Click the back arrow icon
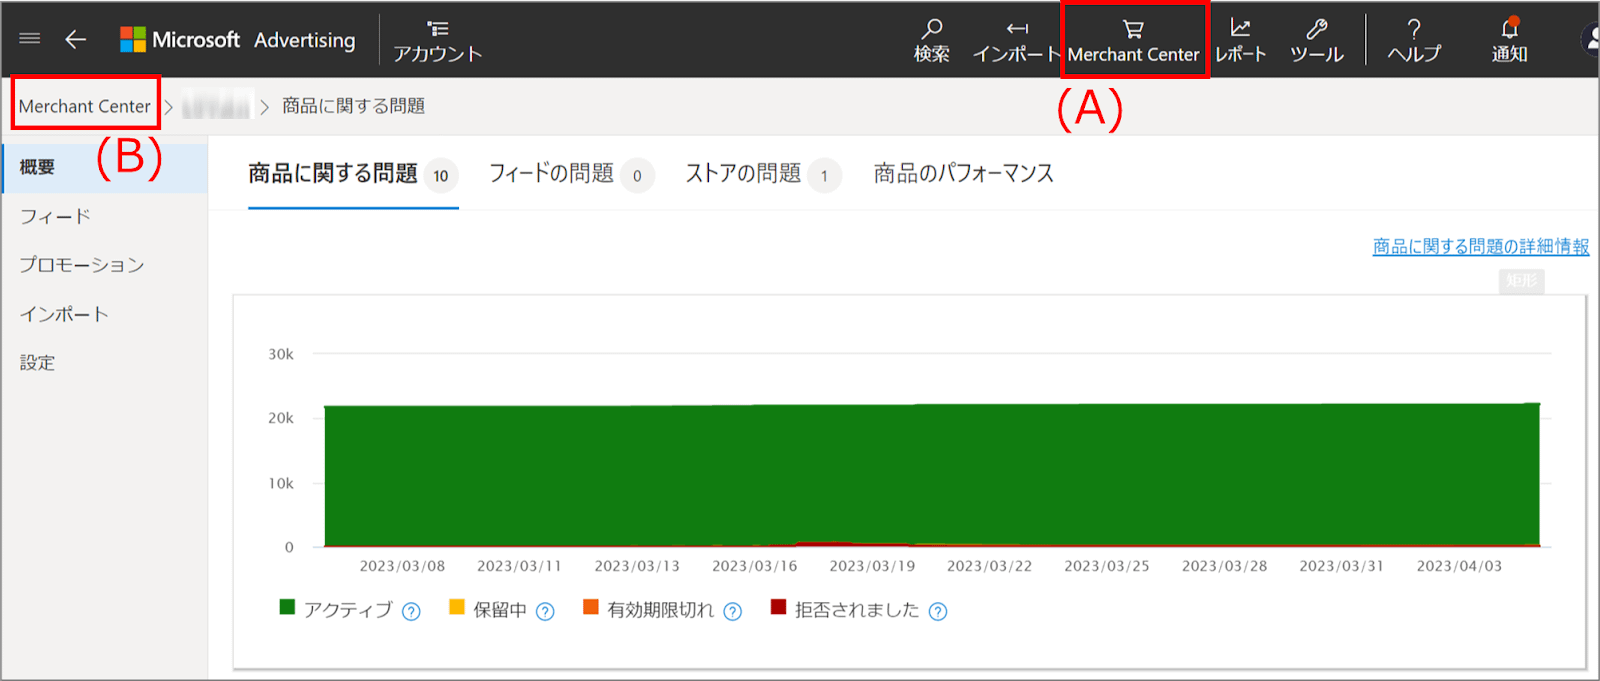Image resolution: width=1600 pixels, height=681 pixels. 76,39
